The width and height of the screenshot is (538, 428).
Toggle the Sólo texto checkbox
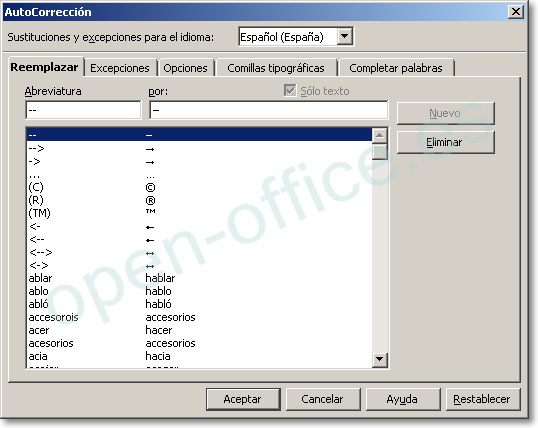tap(290, 91)
